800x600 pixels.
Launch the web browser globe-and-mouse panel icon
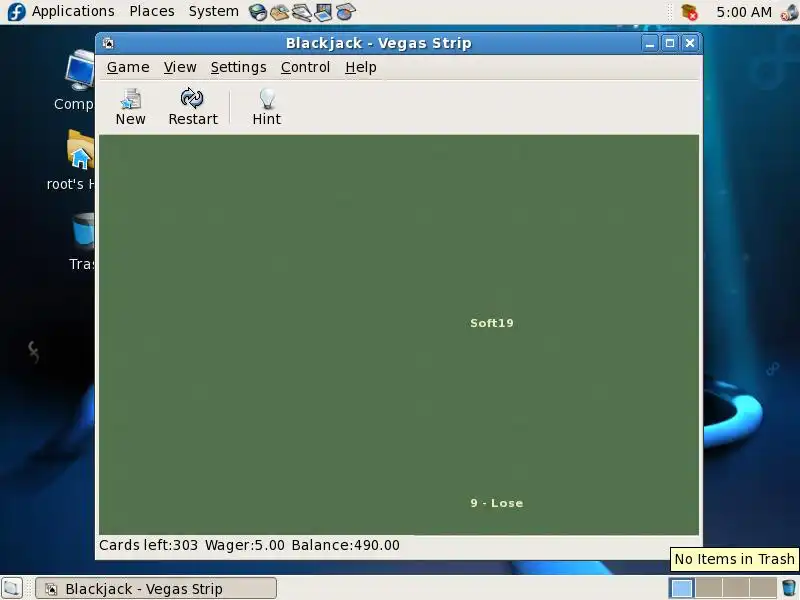[x=258, y=12]
